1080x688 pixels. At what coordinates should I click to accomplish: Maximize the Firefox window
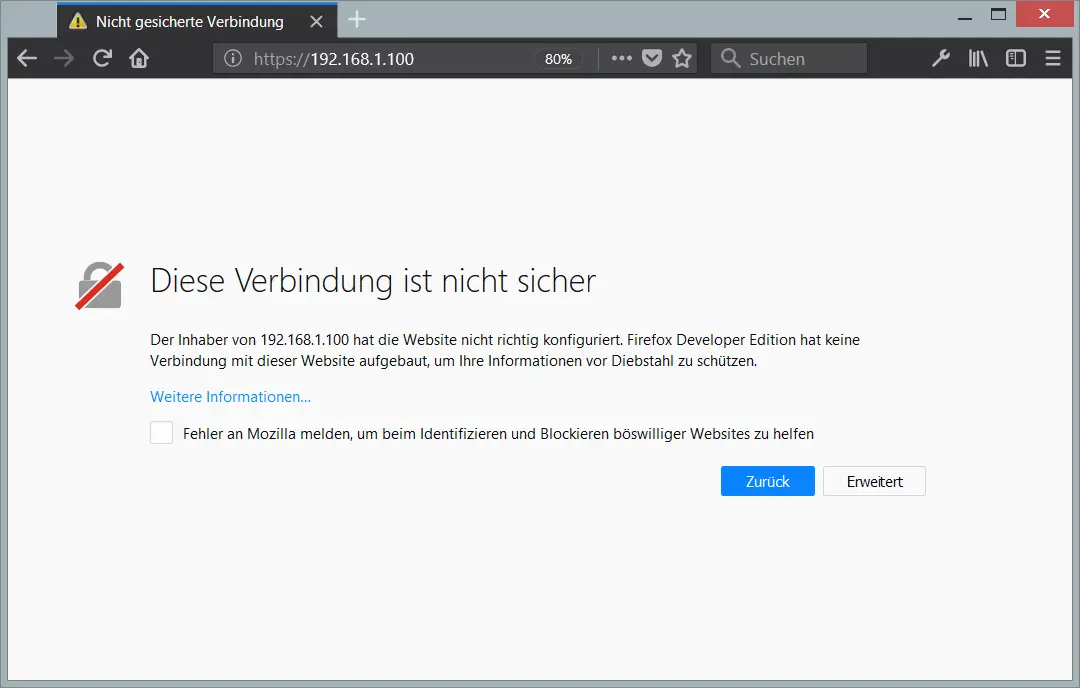[998, 14]
